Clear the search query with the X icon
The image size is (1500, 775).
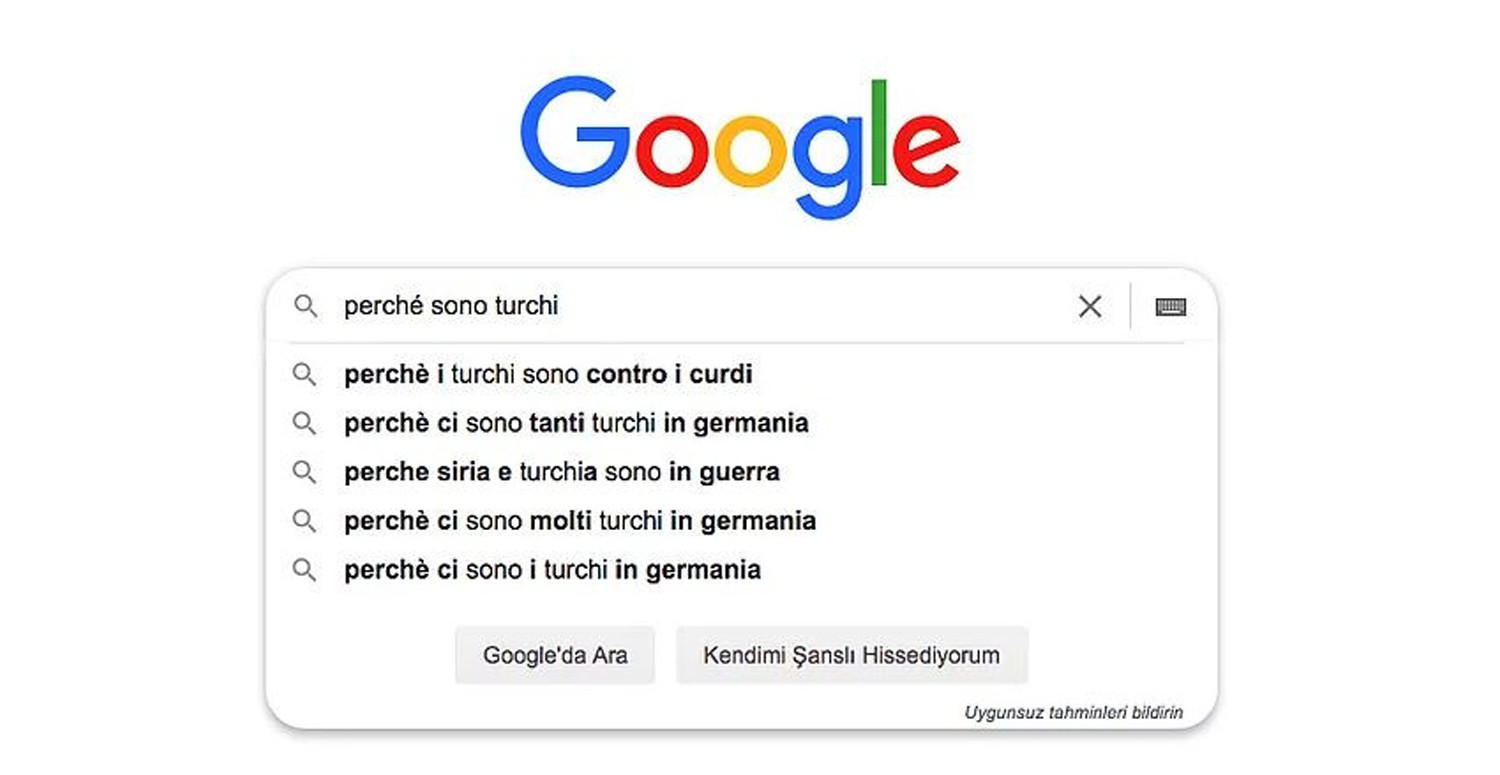pyautogui.click(x=1090, y=306)
